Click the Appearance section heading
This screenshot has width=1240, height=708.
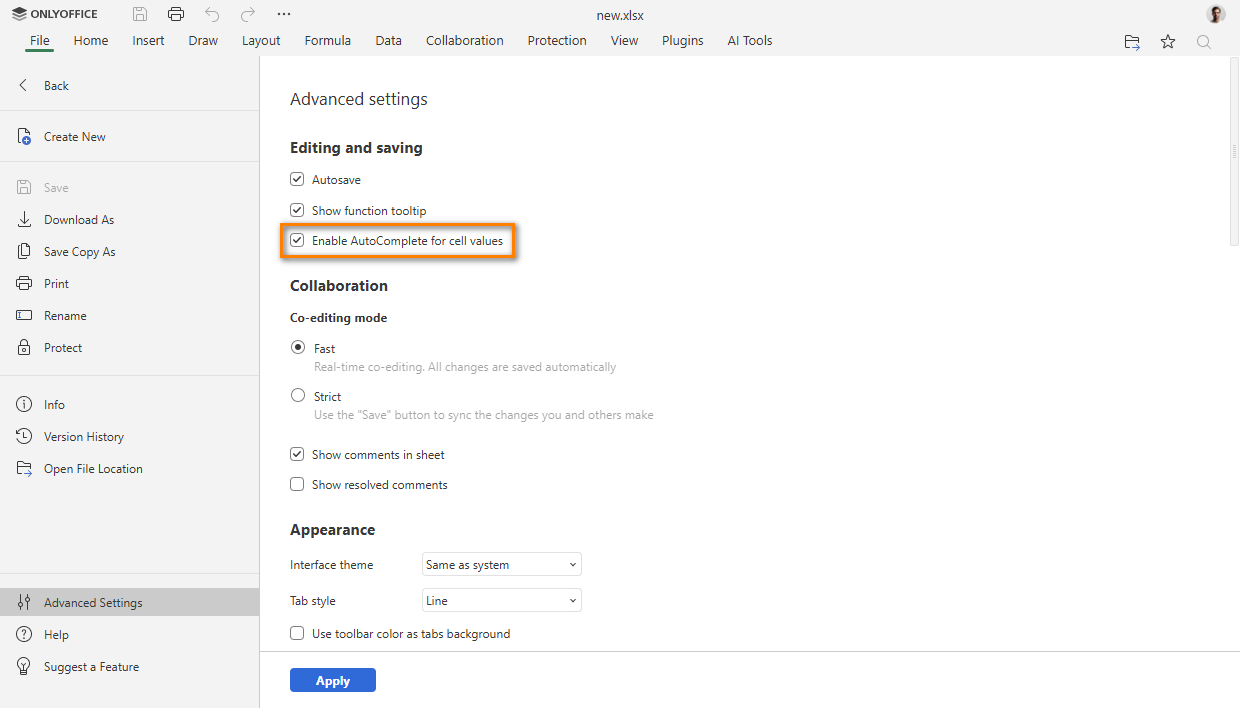pyautogui.click(x=333, y=530)
